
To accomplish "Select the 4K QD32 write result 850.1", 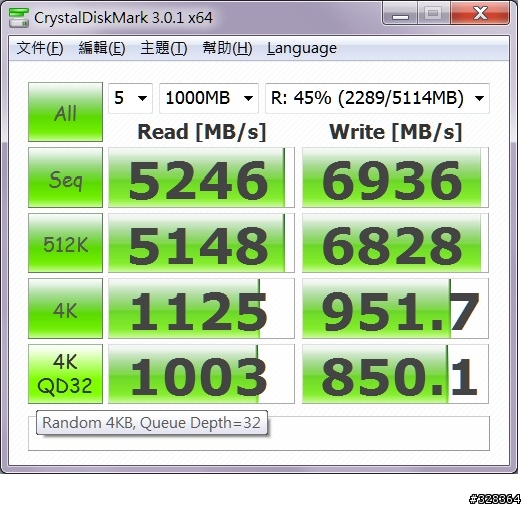I will 395,374.
